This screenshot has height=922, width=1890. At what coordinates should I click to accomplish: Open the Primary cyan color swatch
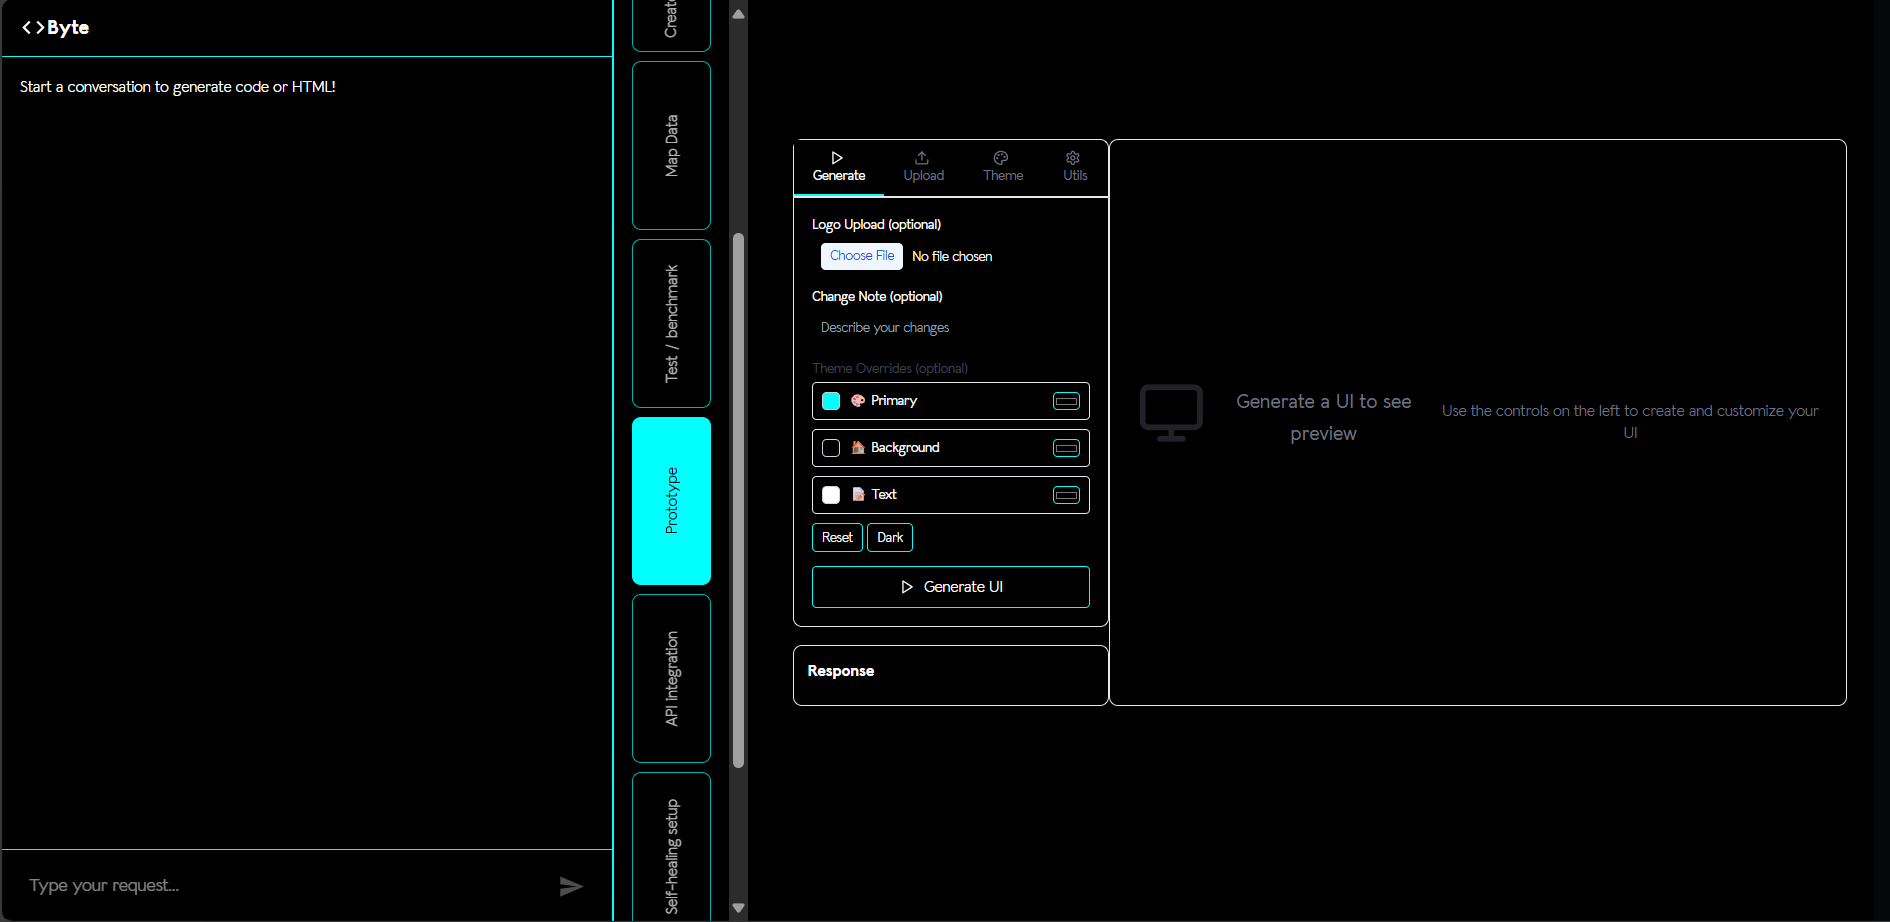(x=831, y=401)
